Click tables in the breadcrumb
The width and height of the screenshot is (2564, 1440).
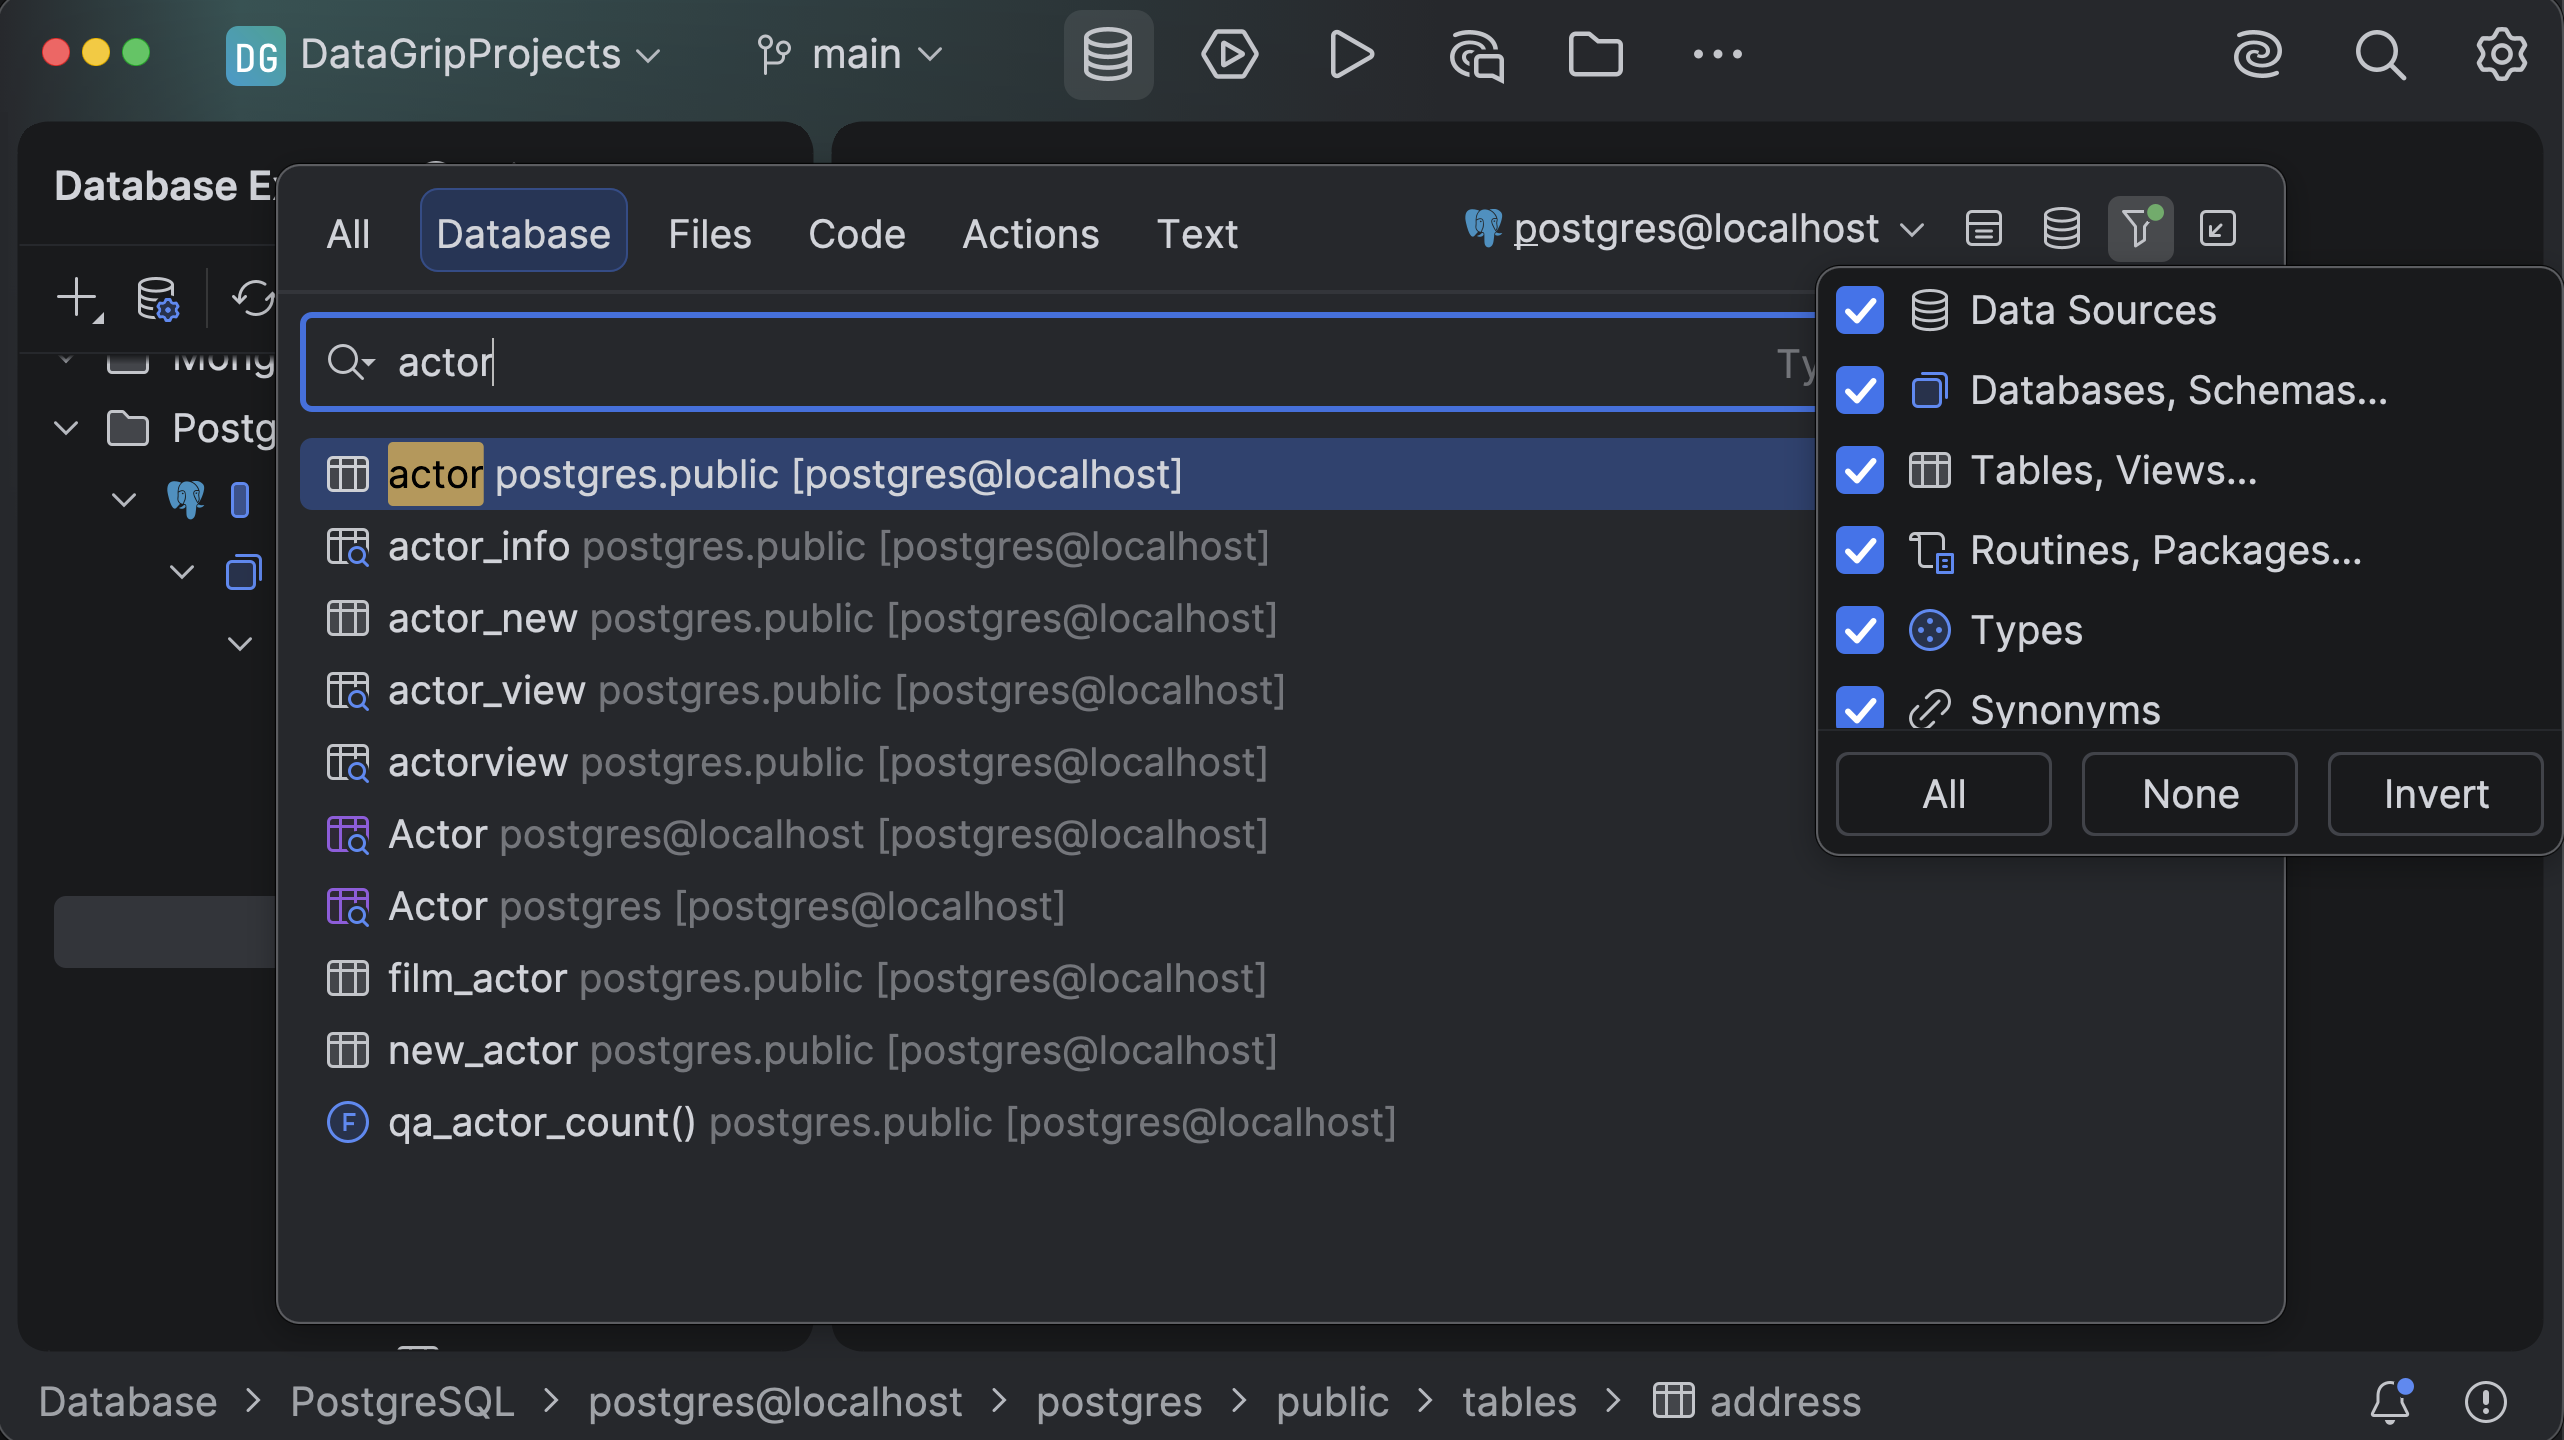(1519, 1401)
